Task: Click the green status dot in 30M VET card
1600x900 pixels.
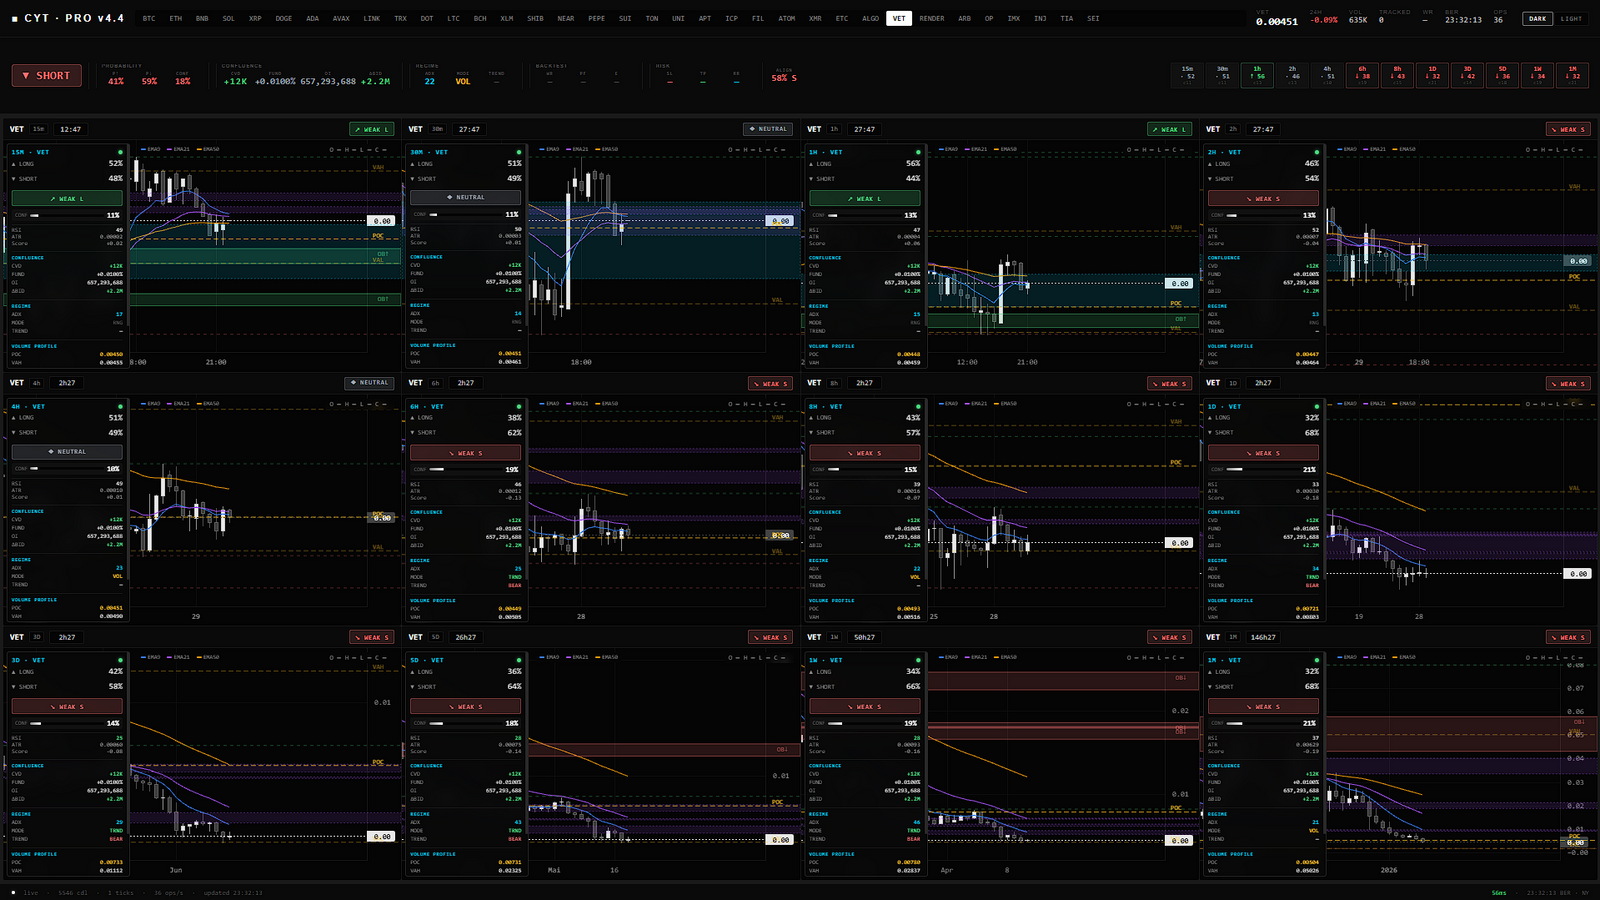Action: tap(518, 152)
